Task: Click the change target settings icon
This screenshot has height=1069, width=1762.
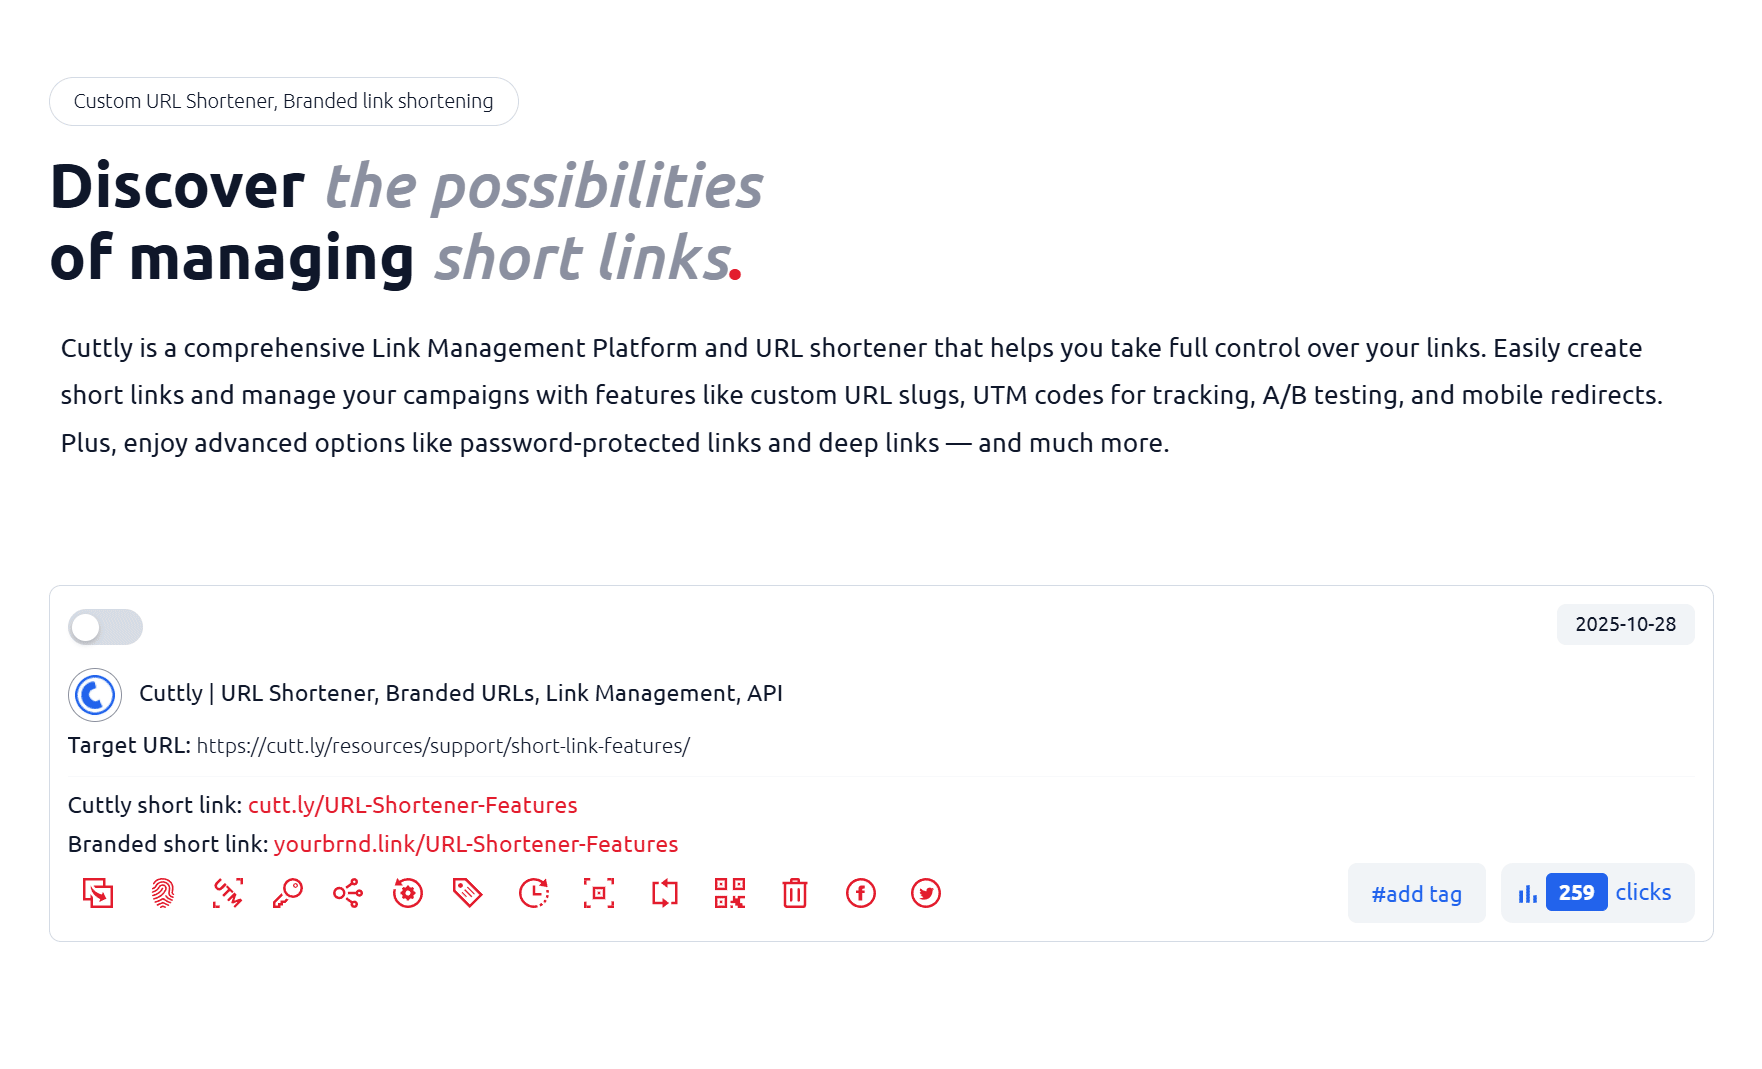Action: coord(407,893)
